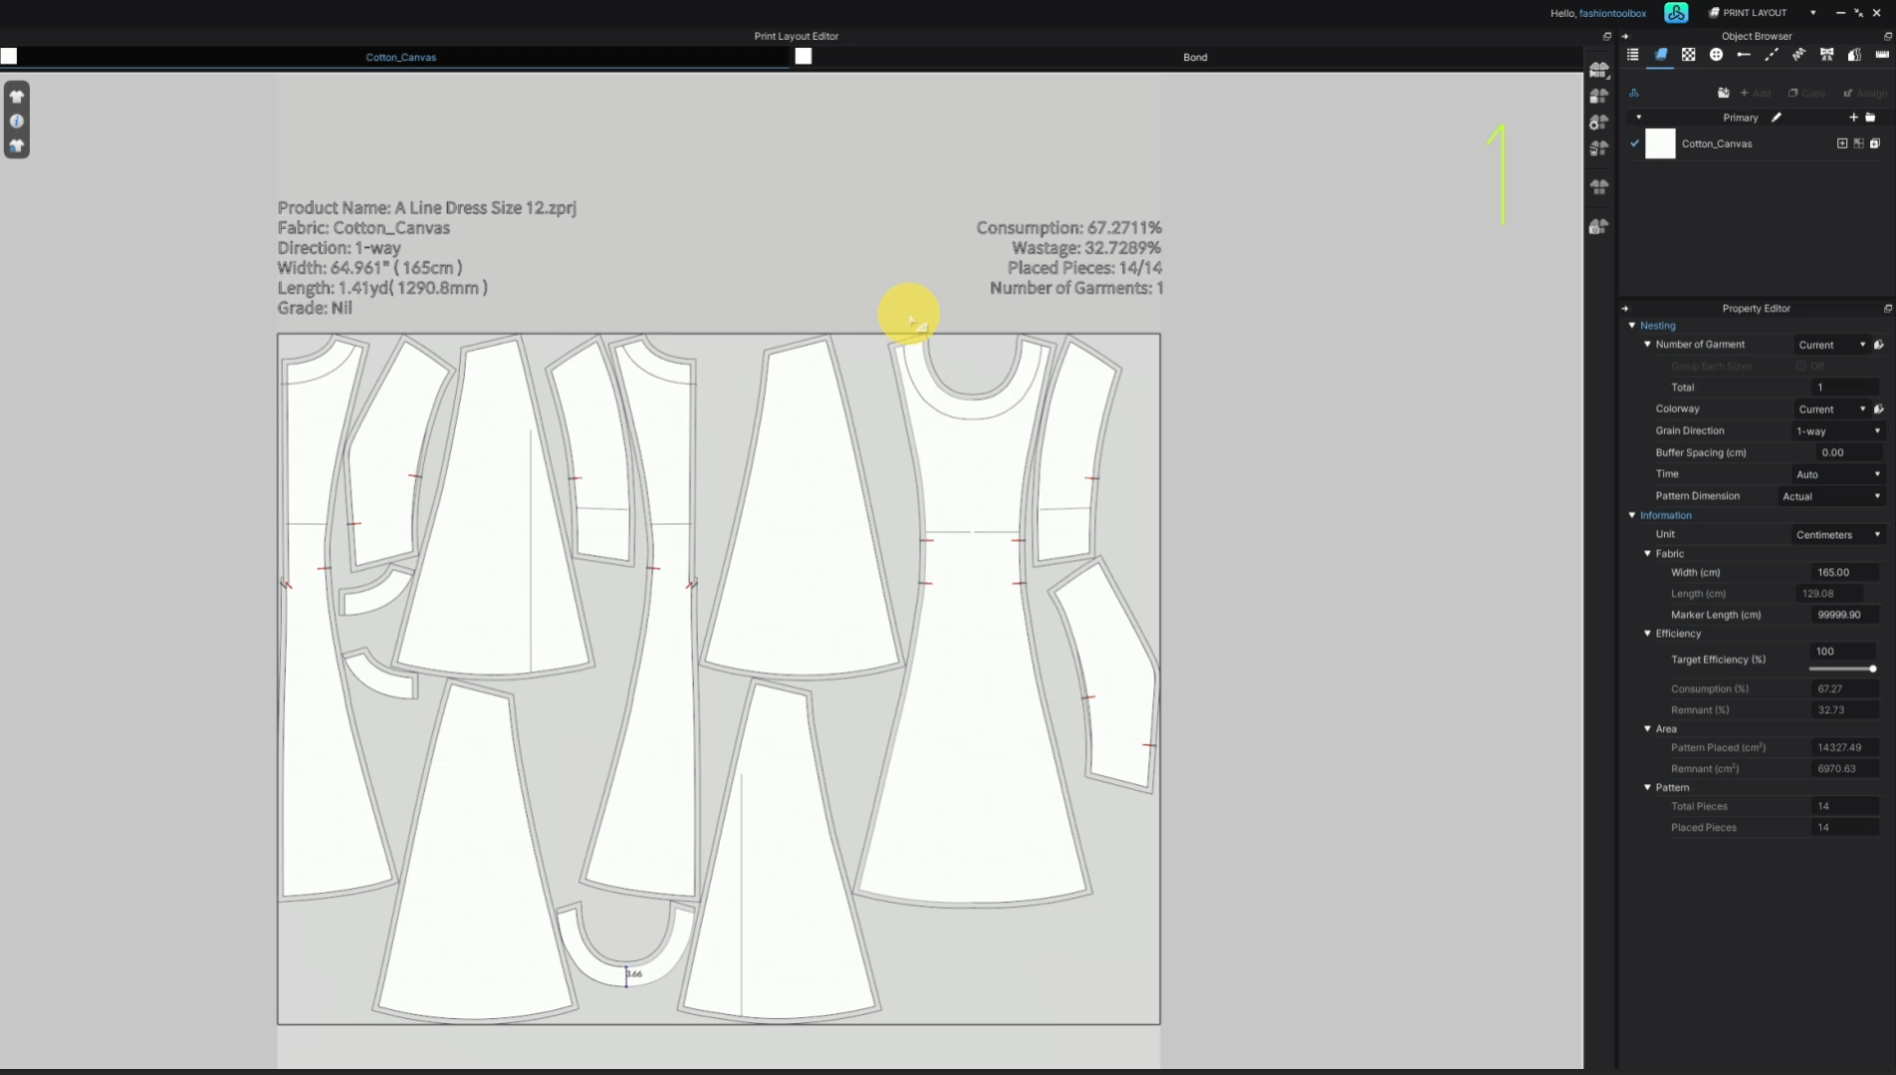Viewport: 1896px width, 1075px height.
Task: Click the apply icon beside Colorway dropdown
Action: tap(1879, 409)
